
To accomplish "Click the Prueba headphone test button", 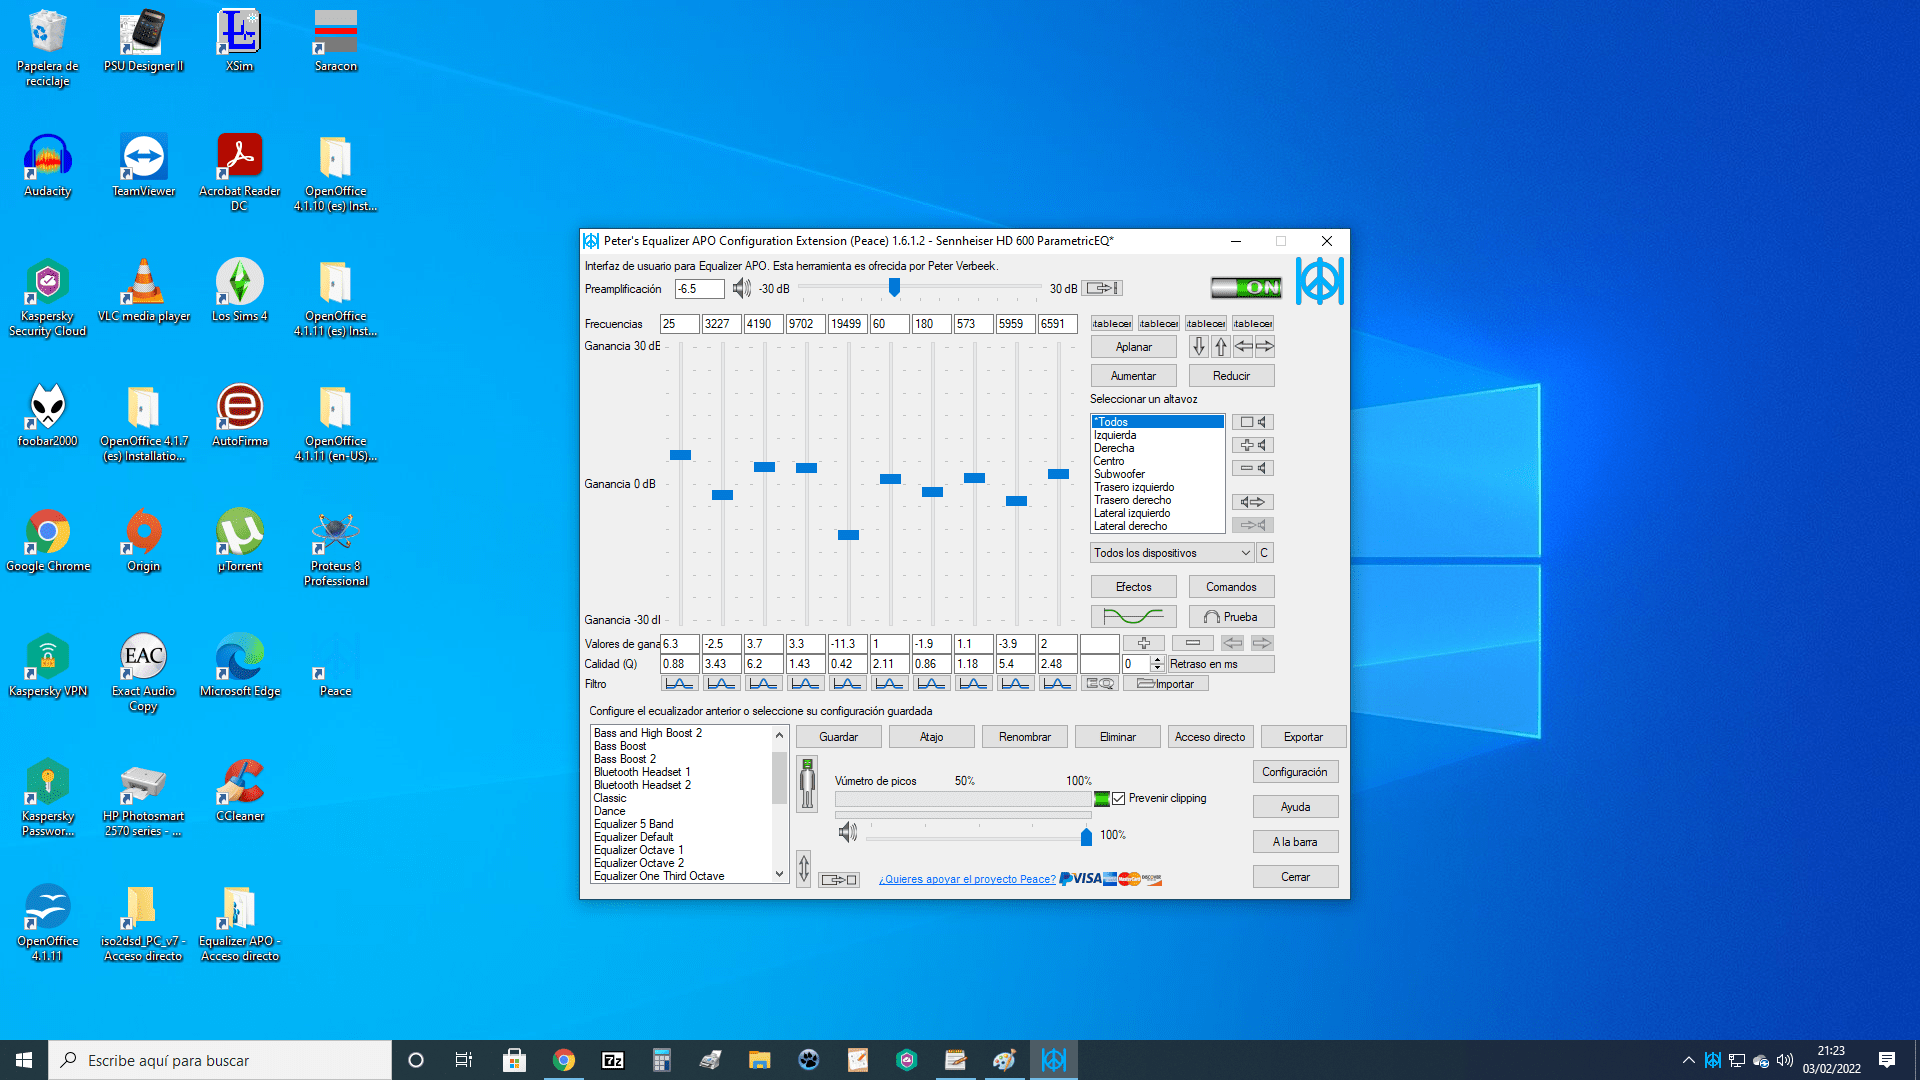I will pos(1232,617).
